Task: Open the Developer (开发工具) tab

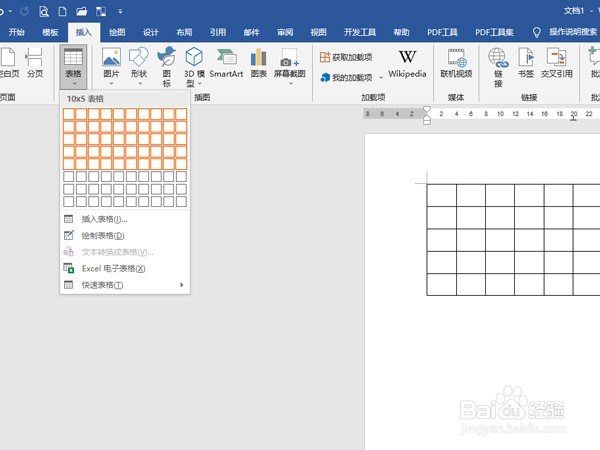Action: (x=360, y=32)
